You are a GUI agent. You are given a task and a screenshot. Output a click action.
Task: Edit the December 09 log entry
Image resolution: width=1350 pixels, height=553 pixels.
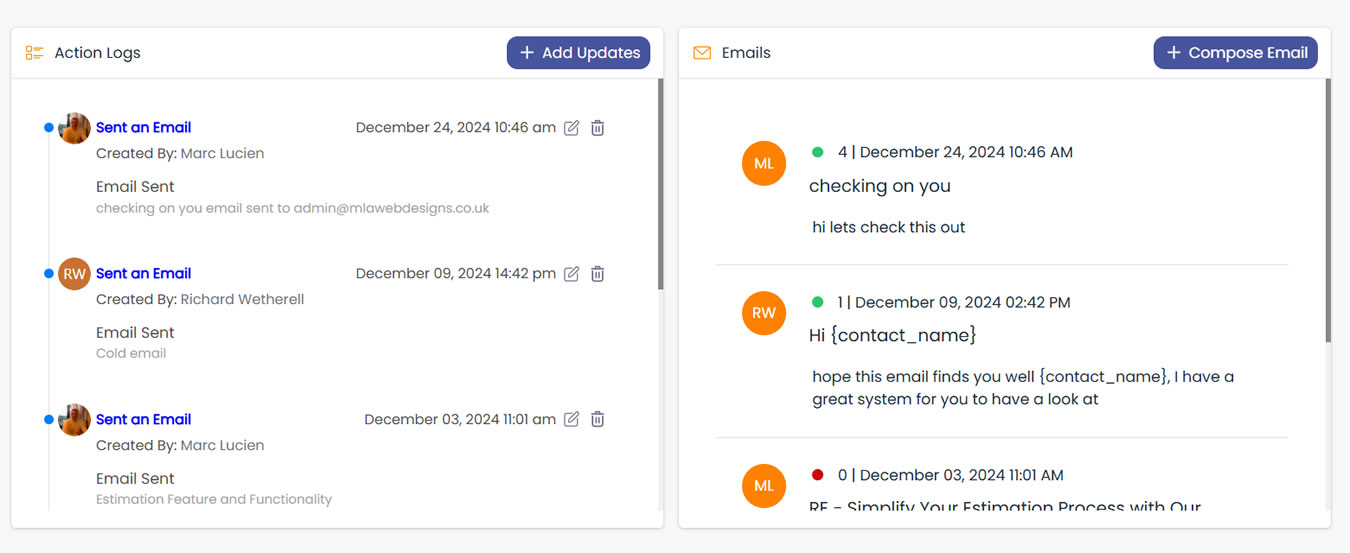(x=571, y=274)
